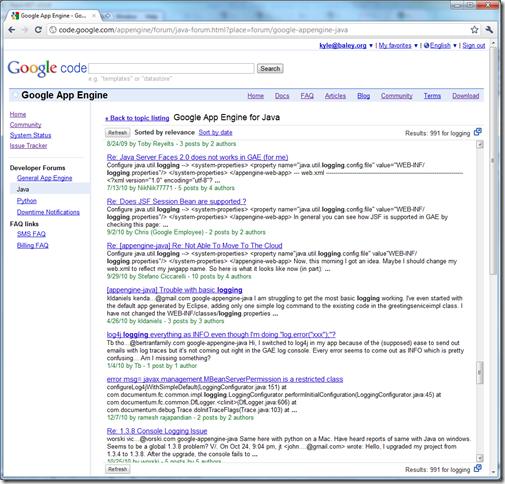
Task: Sign out of the account
Action: (x=474, y=46)
